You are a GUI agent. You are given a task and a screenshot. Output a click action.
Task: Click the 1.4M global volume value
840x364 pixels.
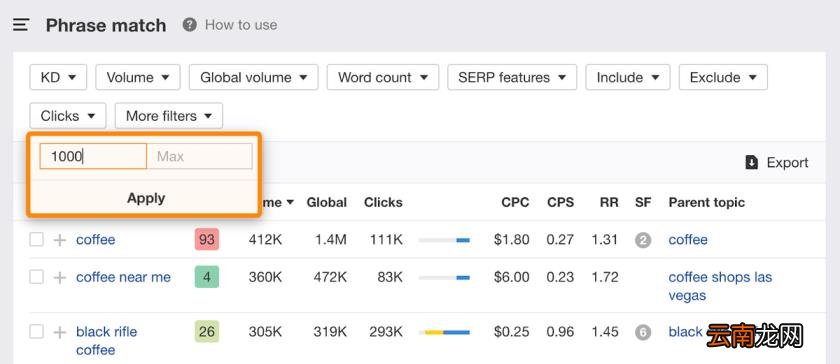331,240
